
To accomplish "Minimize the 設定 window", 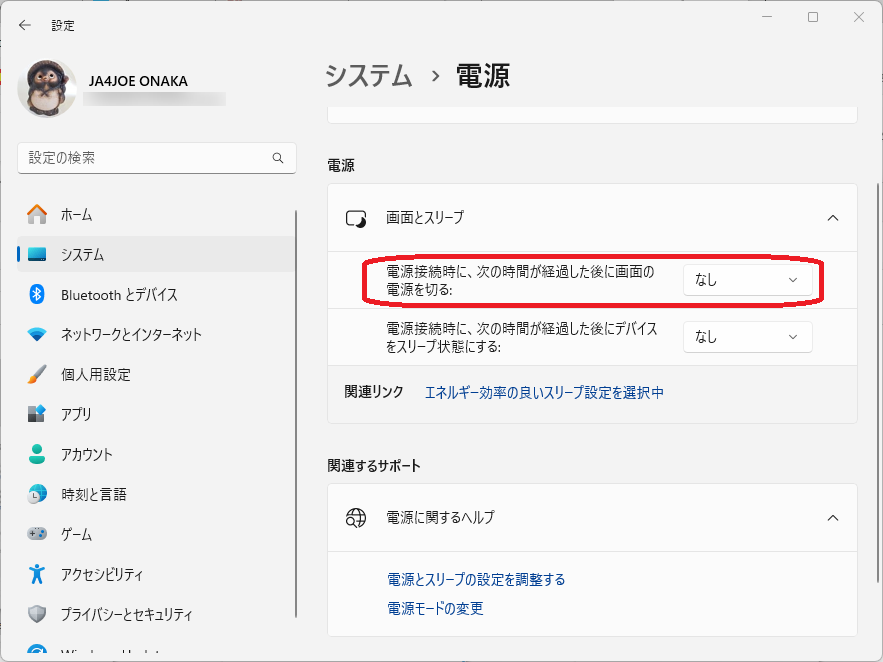I will (x=767, y=17).
